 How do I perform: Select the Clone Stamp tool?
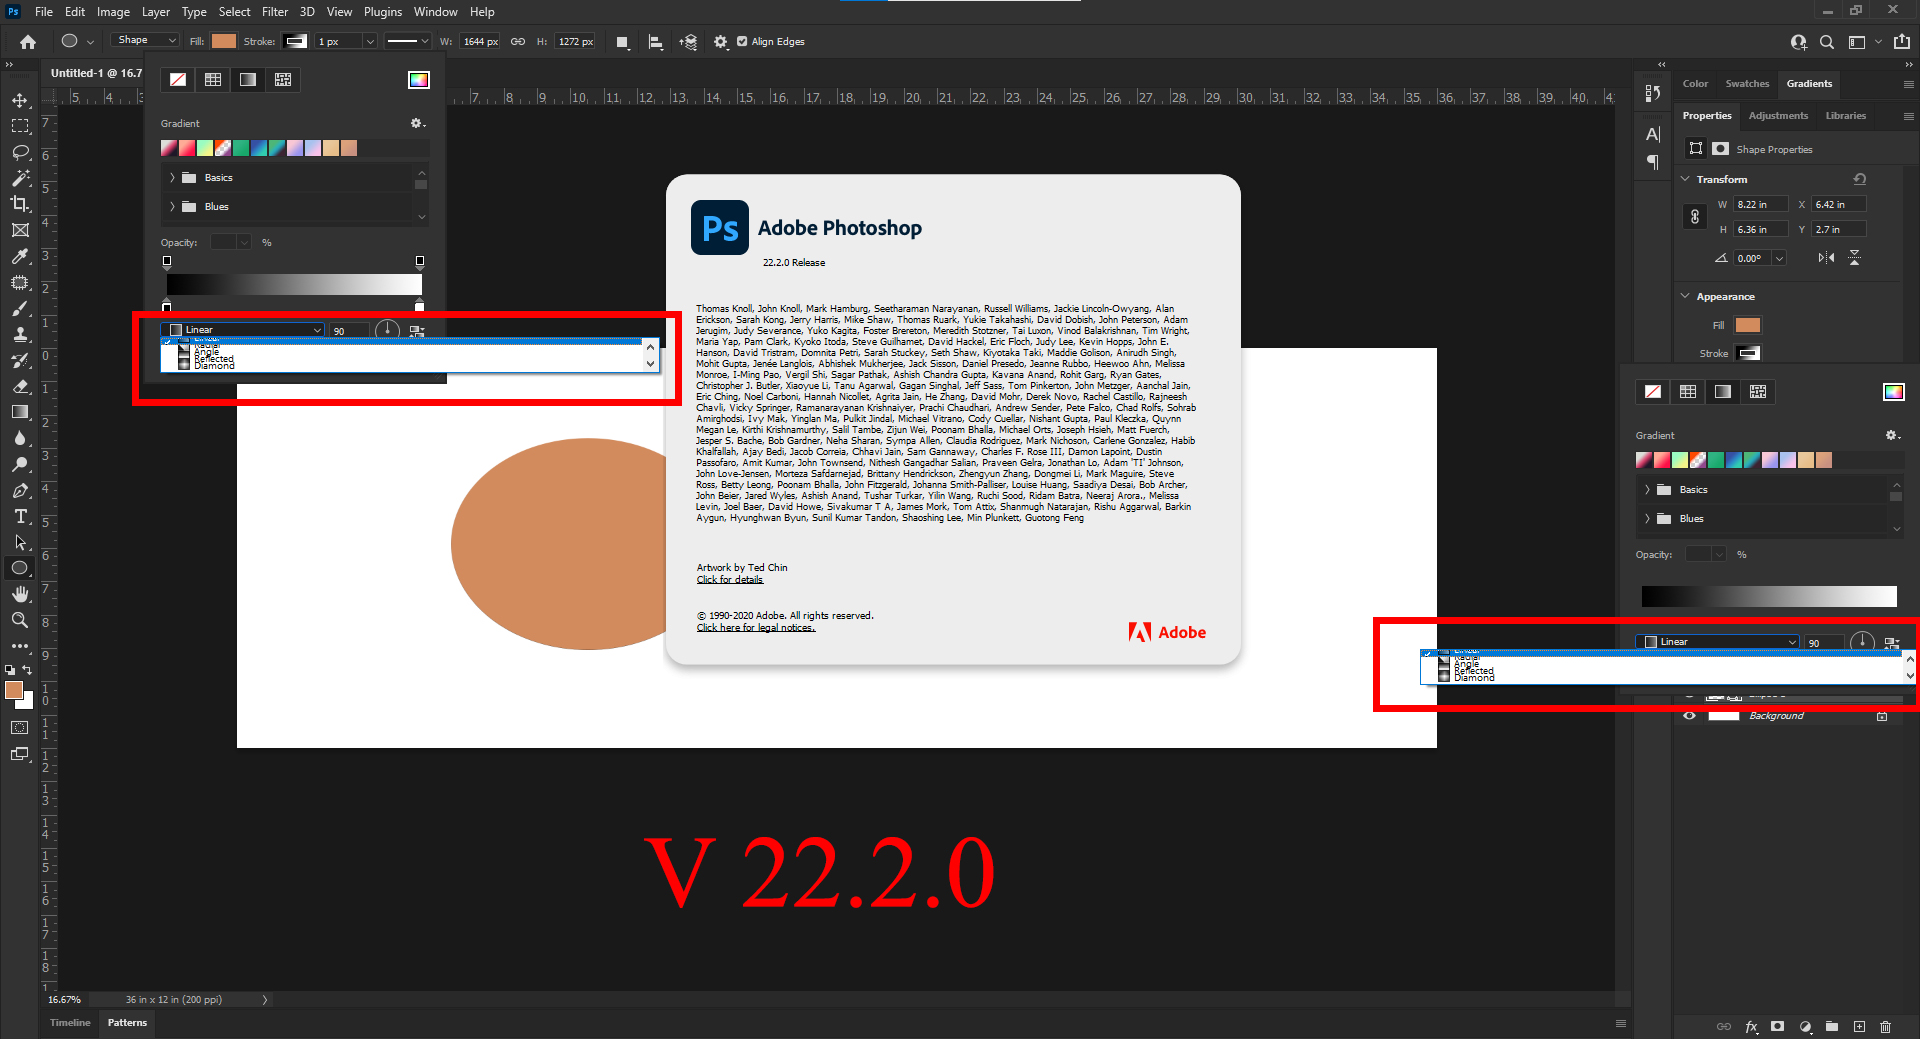point(19,334)
